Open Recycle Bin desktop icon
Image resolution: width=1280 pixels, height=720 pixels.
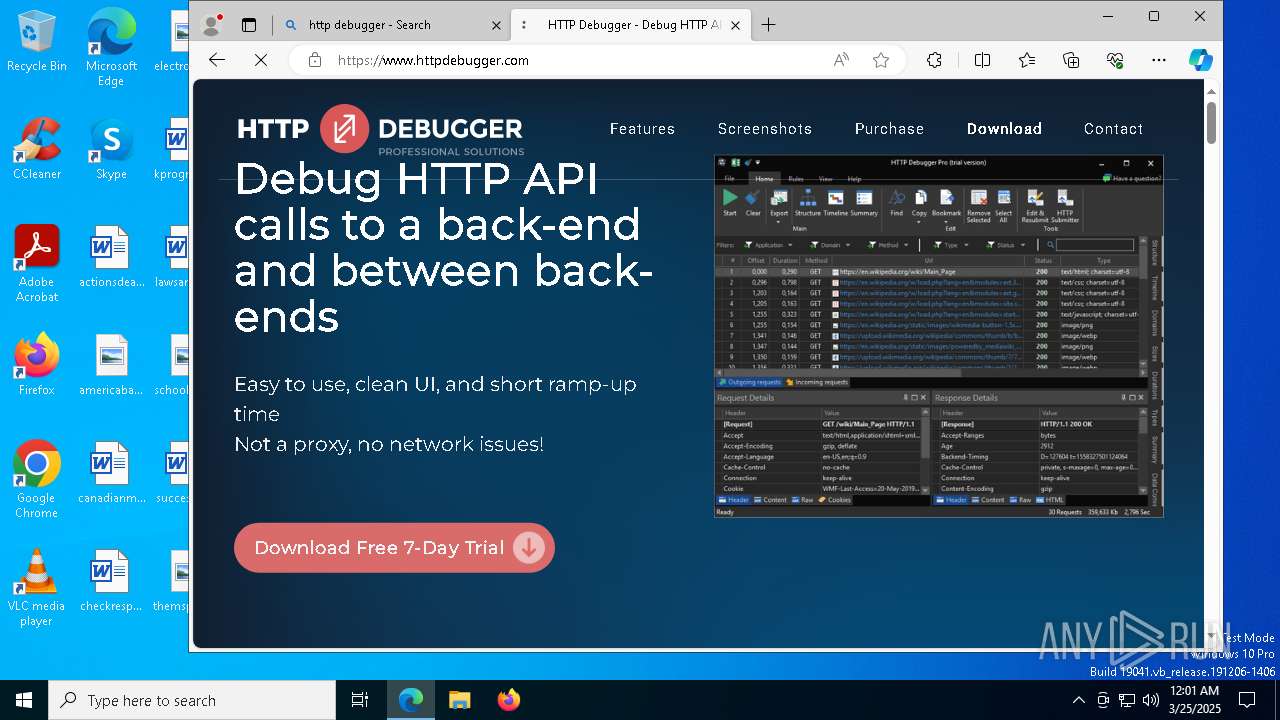(37, 41)
